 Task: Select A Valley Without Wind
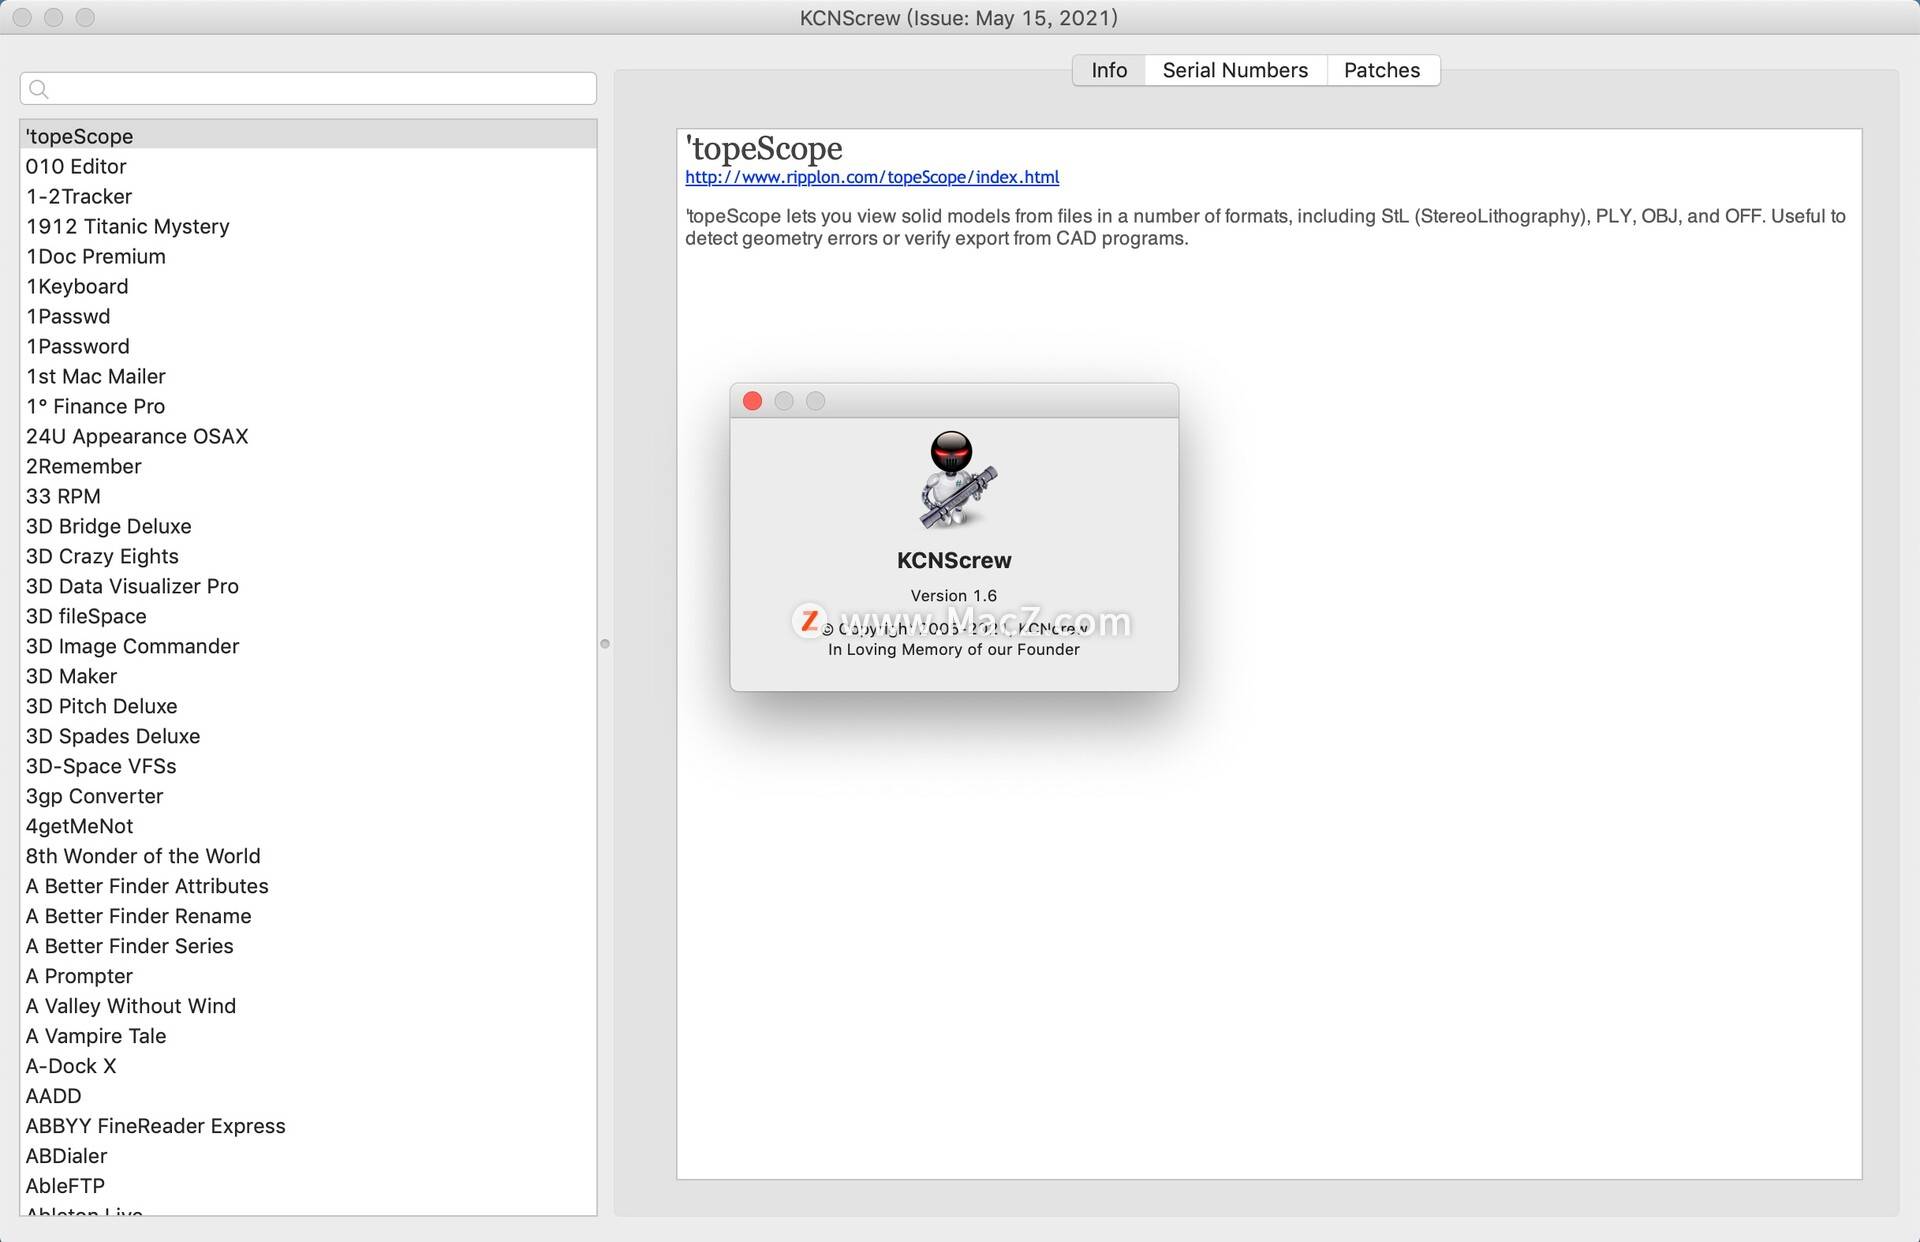[308, 1006]
